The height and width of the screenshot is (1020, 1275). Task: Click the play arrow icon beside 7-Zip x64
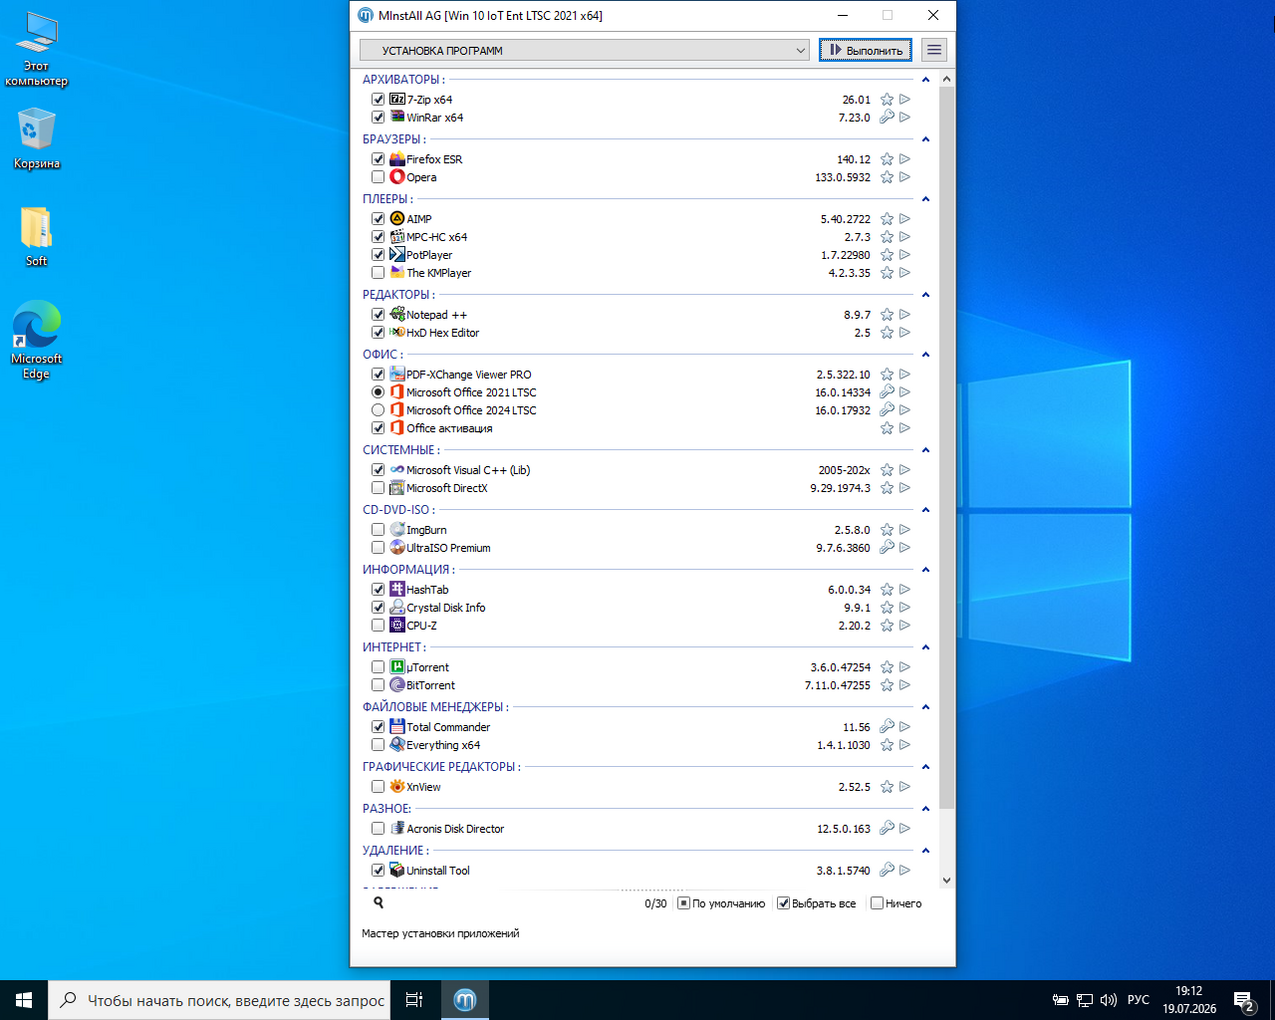(x=905, y=99)
